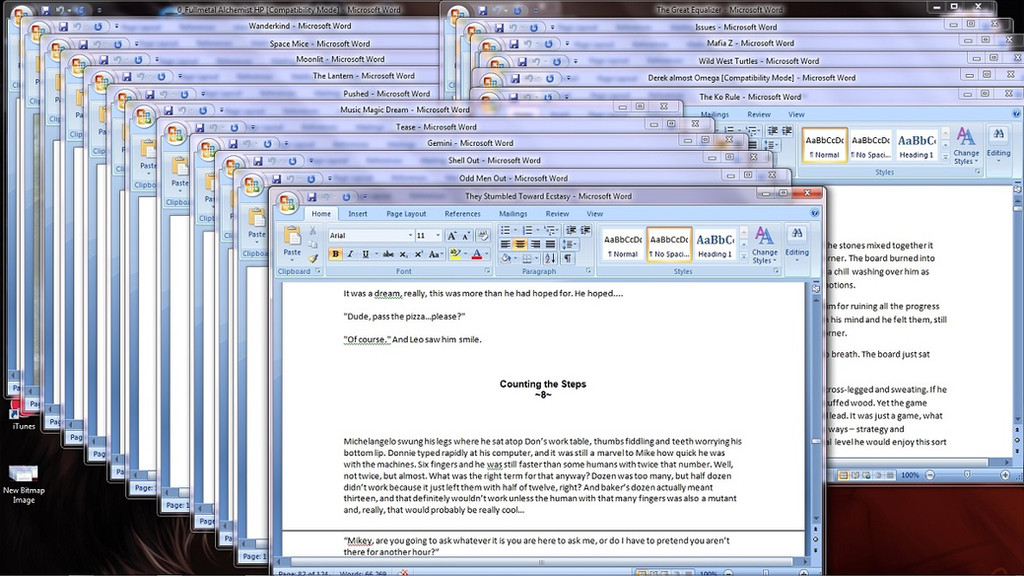Toggle Italic in front Word window
Screen dimensions: 1024x576
point(350,254)
